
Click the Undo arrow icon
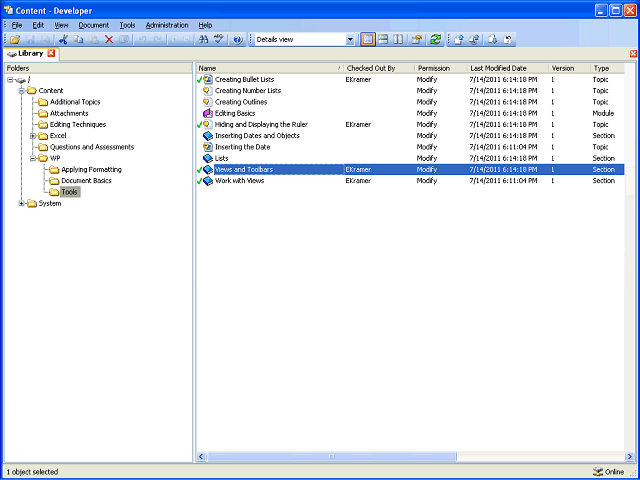[x=142, y=40]
